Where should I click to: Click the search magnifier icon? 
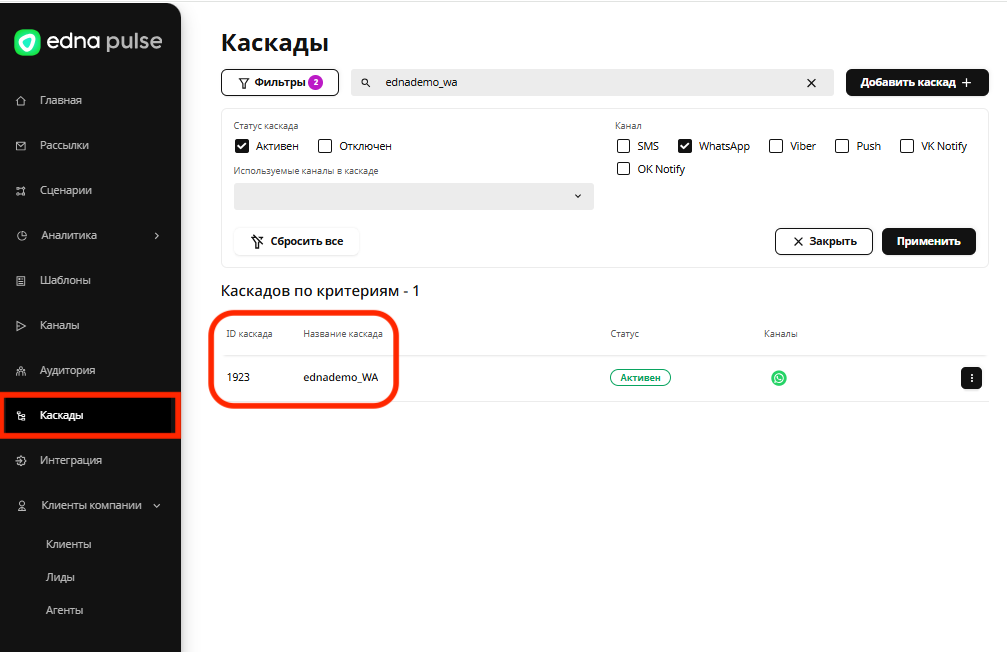click(365, 83)
